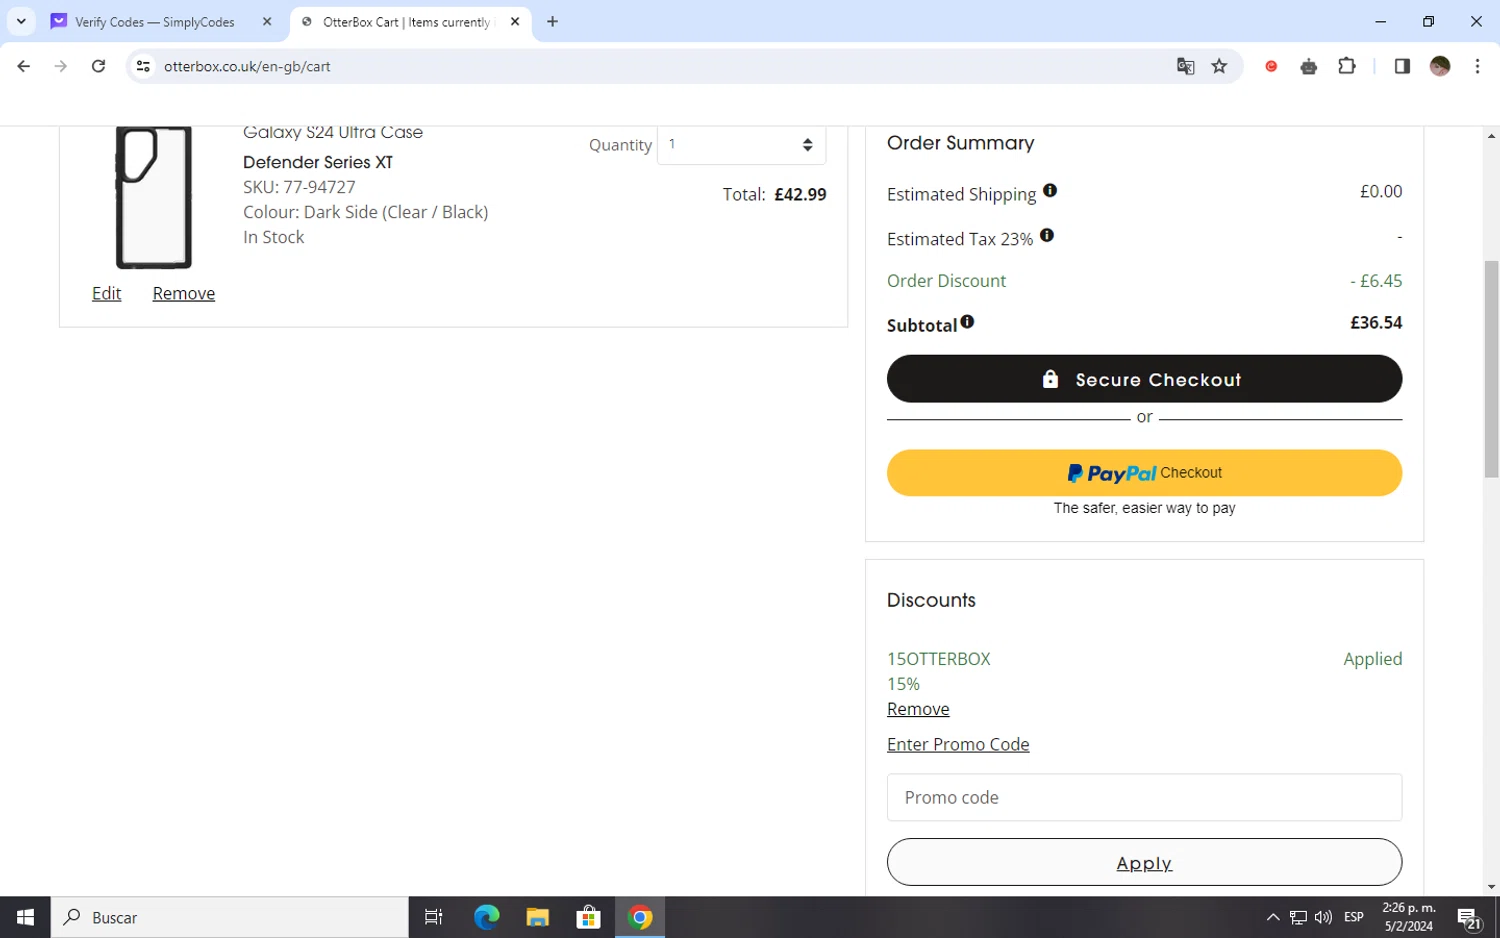Screen dimensions: 1500x938
Task: Open the extensions puzzle icon
Action: [1347, 66]
